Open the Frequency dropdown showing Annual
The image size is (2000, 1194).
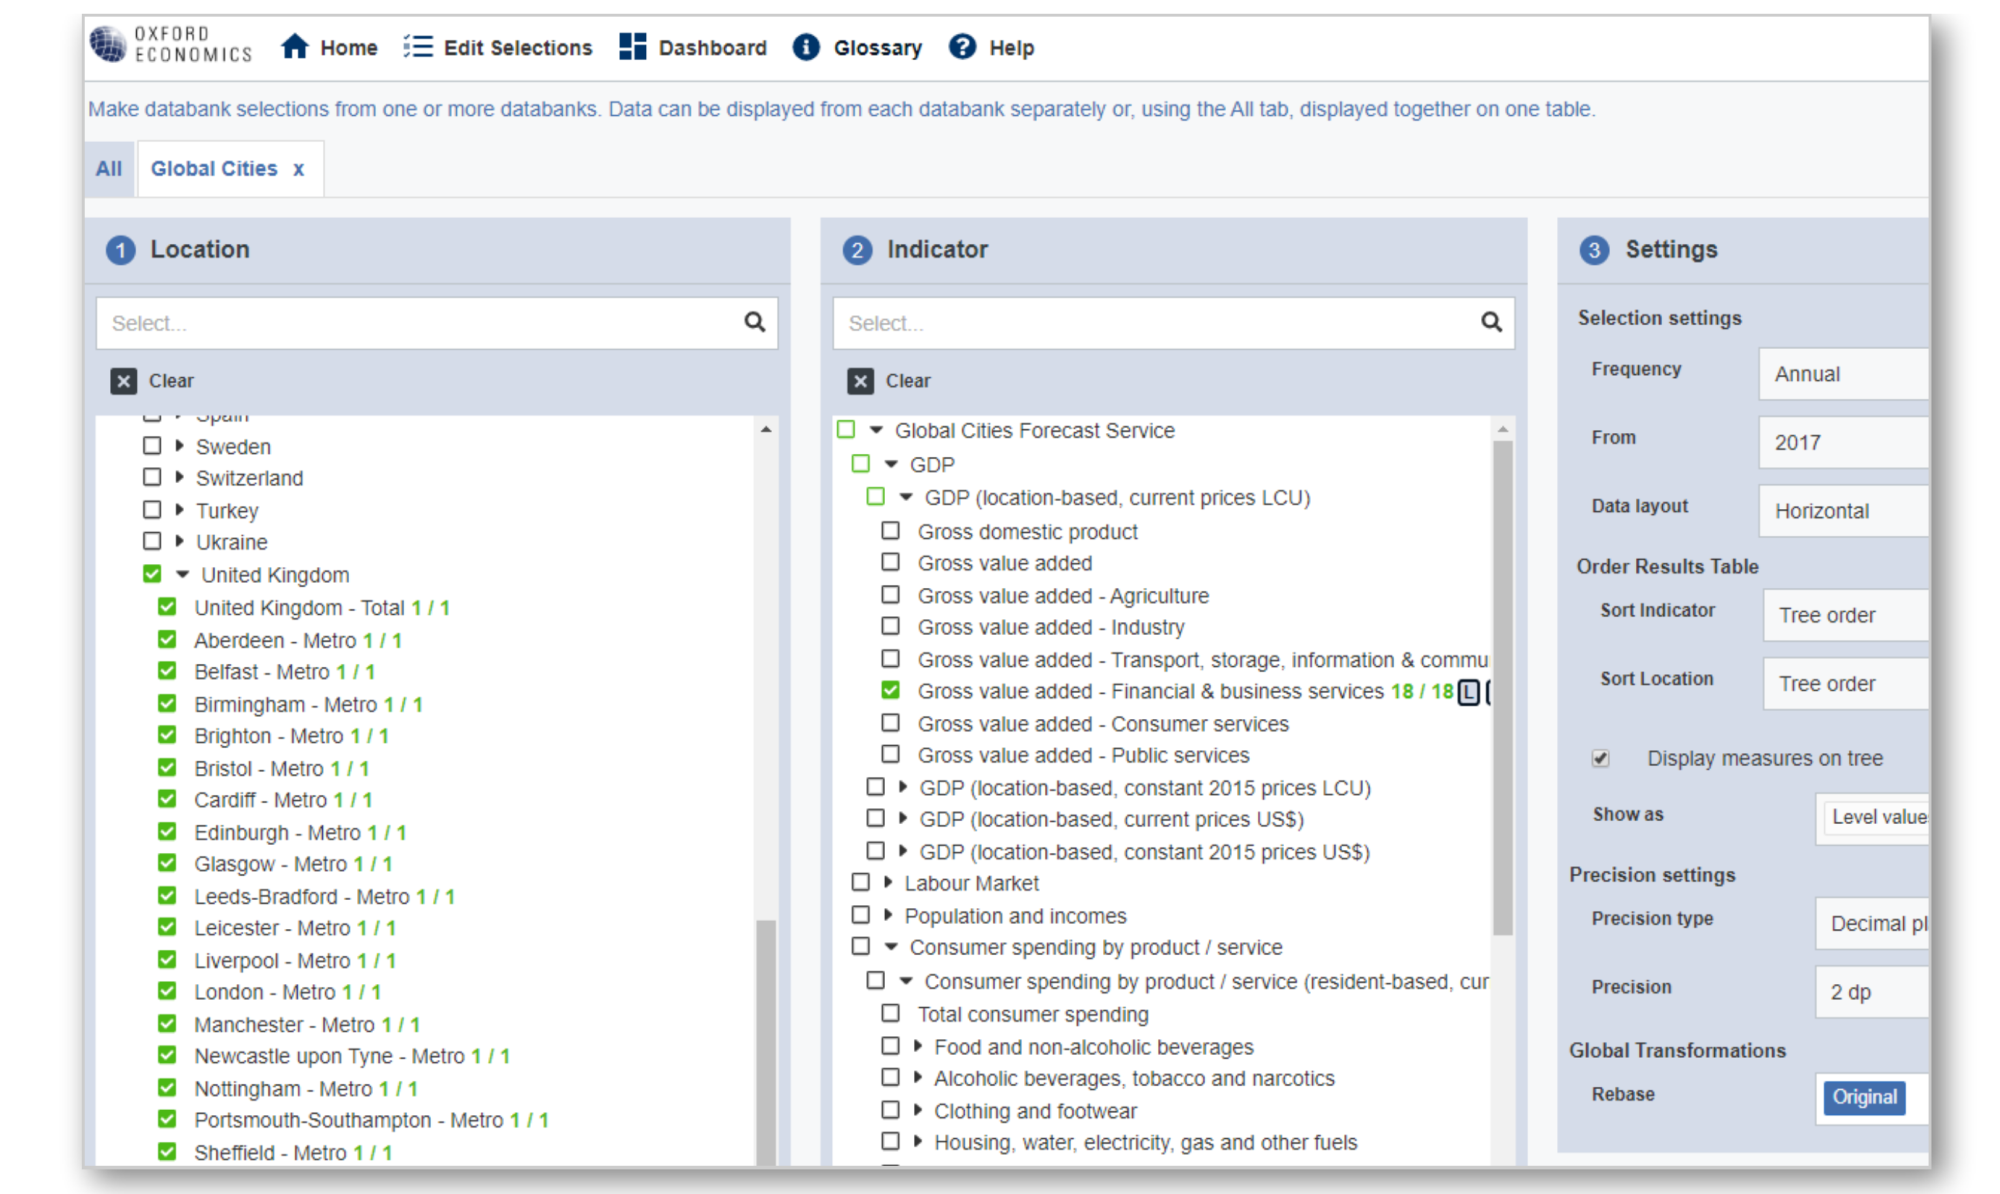(x=1843, y=374)
